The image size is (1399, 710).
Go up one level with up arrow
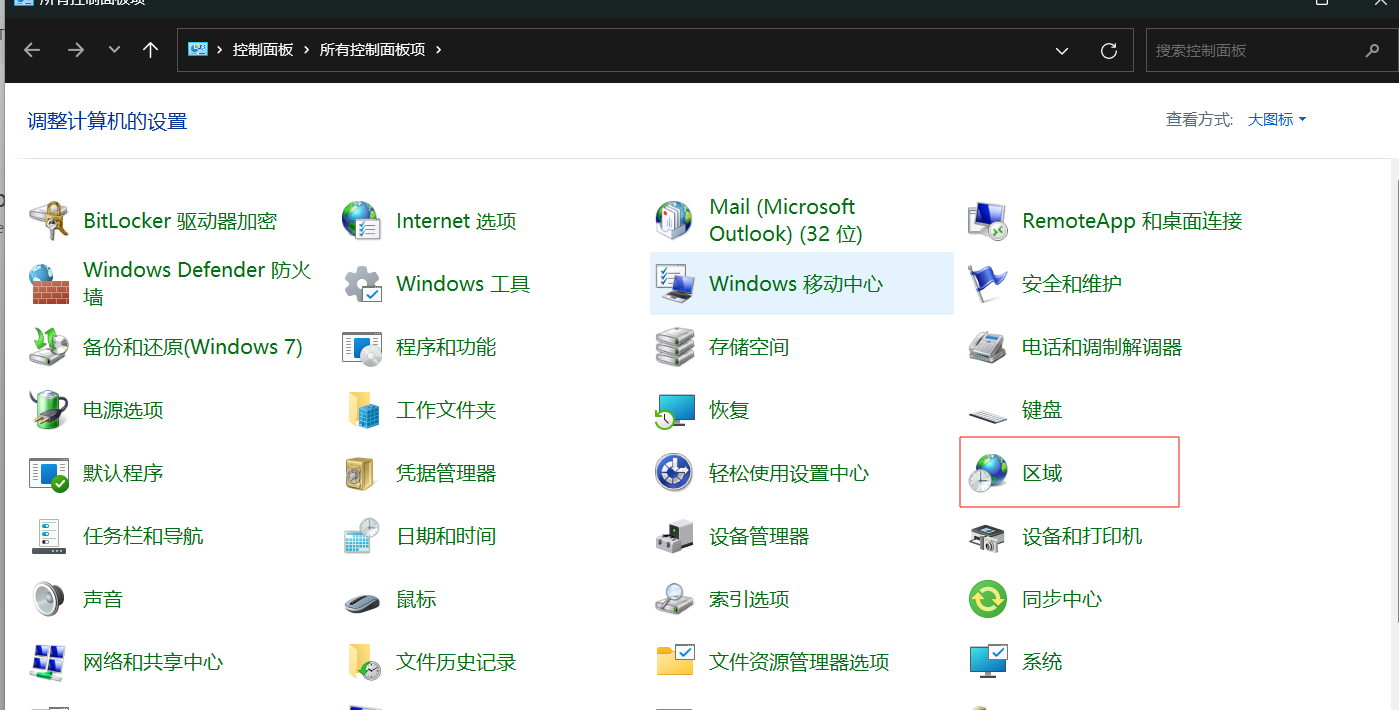[151, 50]
